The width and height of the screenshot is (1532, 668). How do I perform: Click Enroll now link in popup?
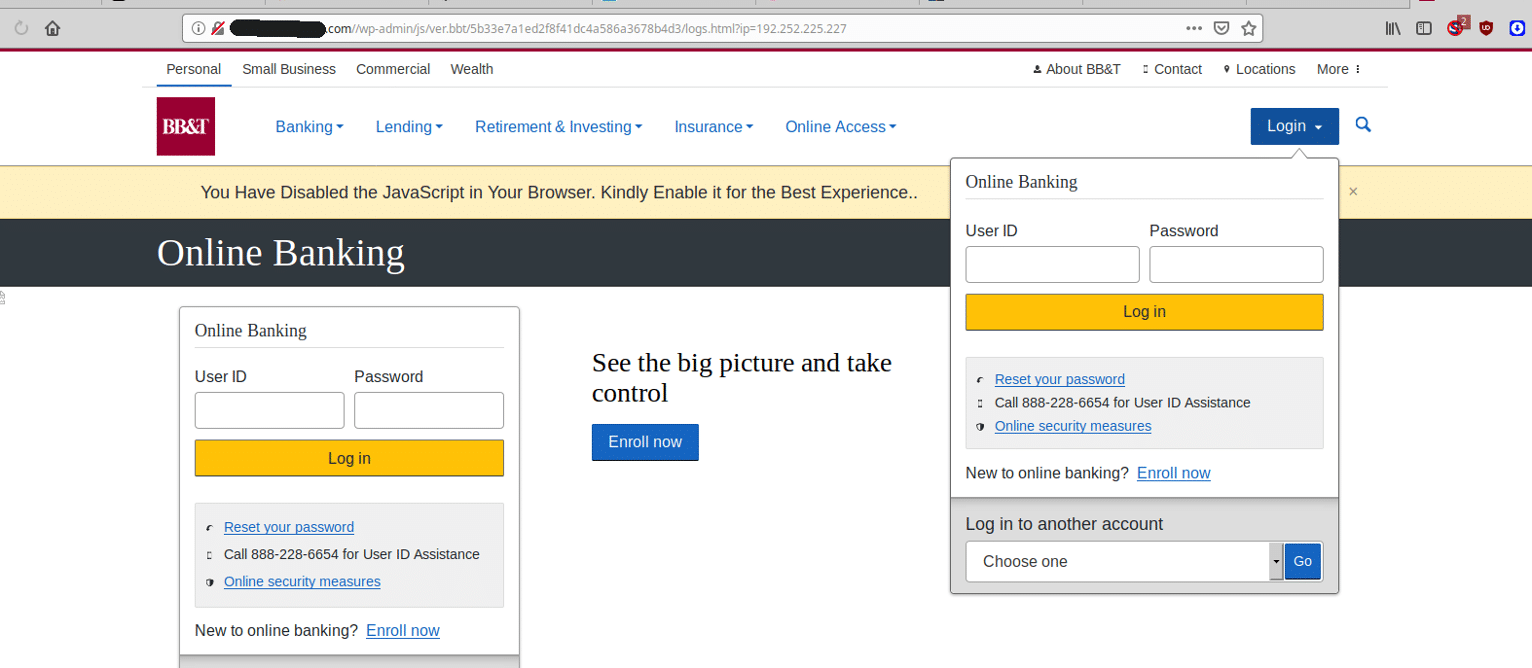coord(1174,473)
